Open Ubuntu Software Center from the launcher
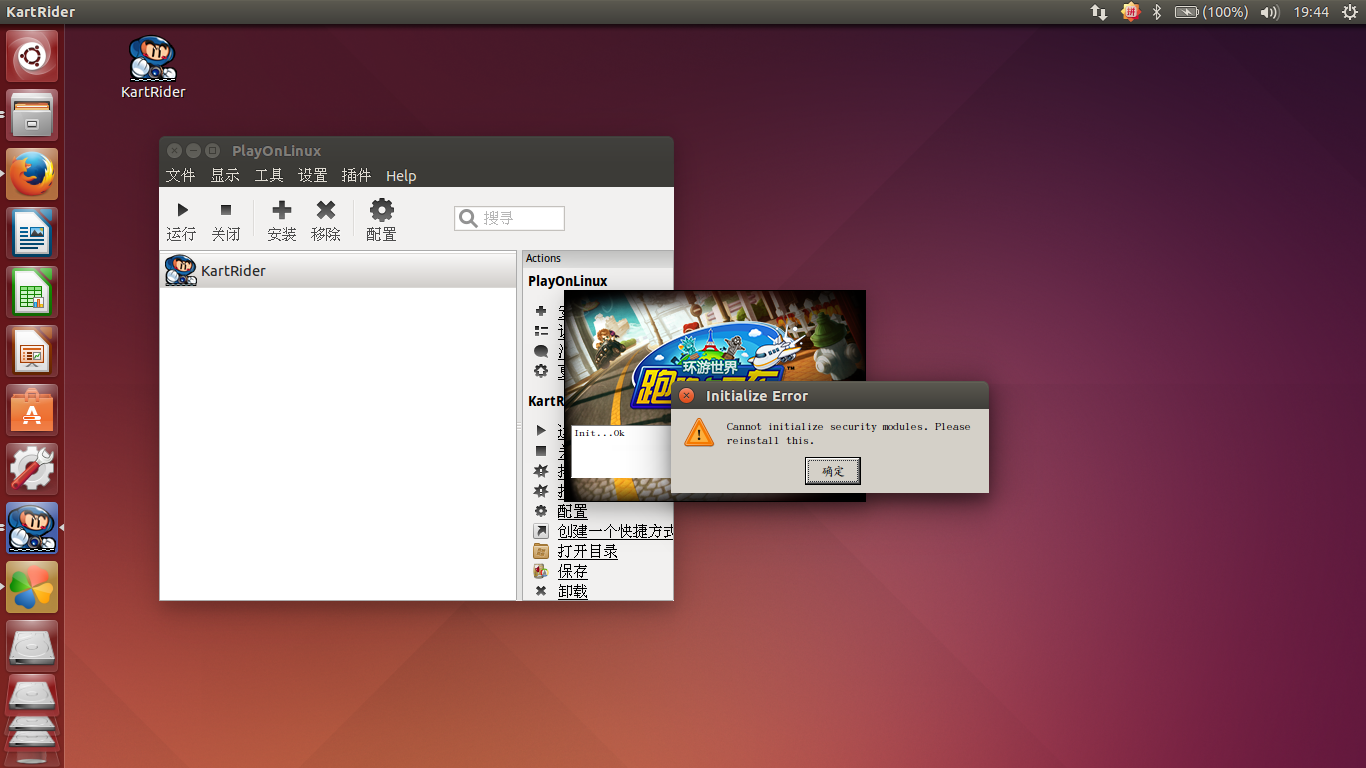 tap(32, 410)
